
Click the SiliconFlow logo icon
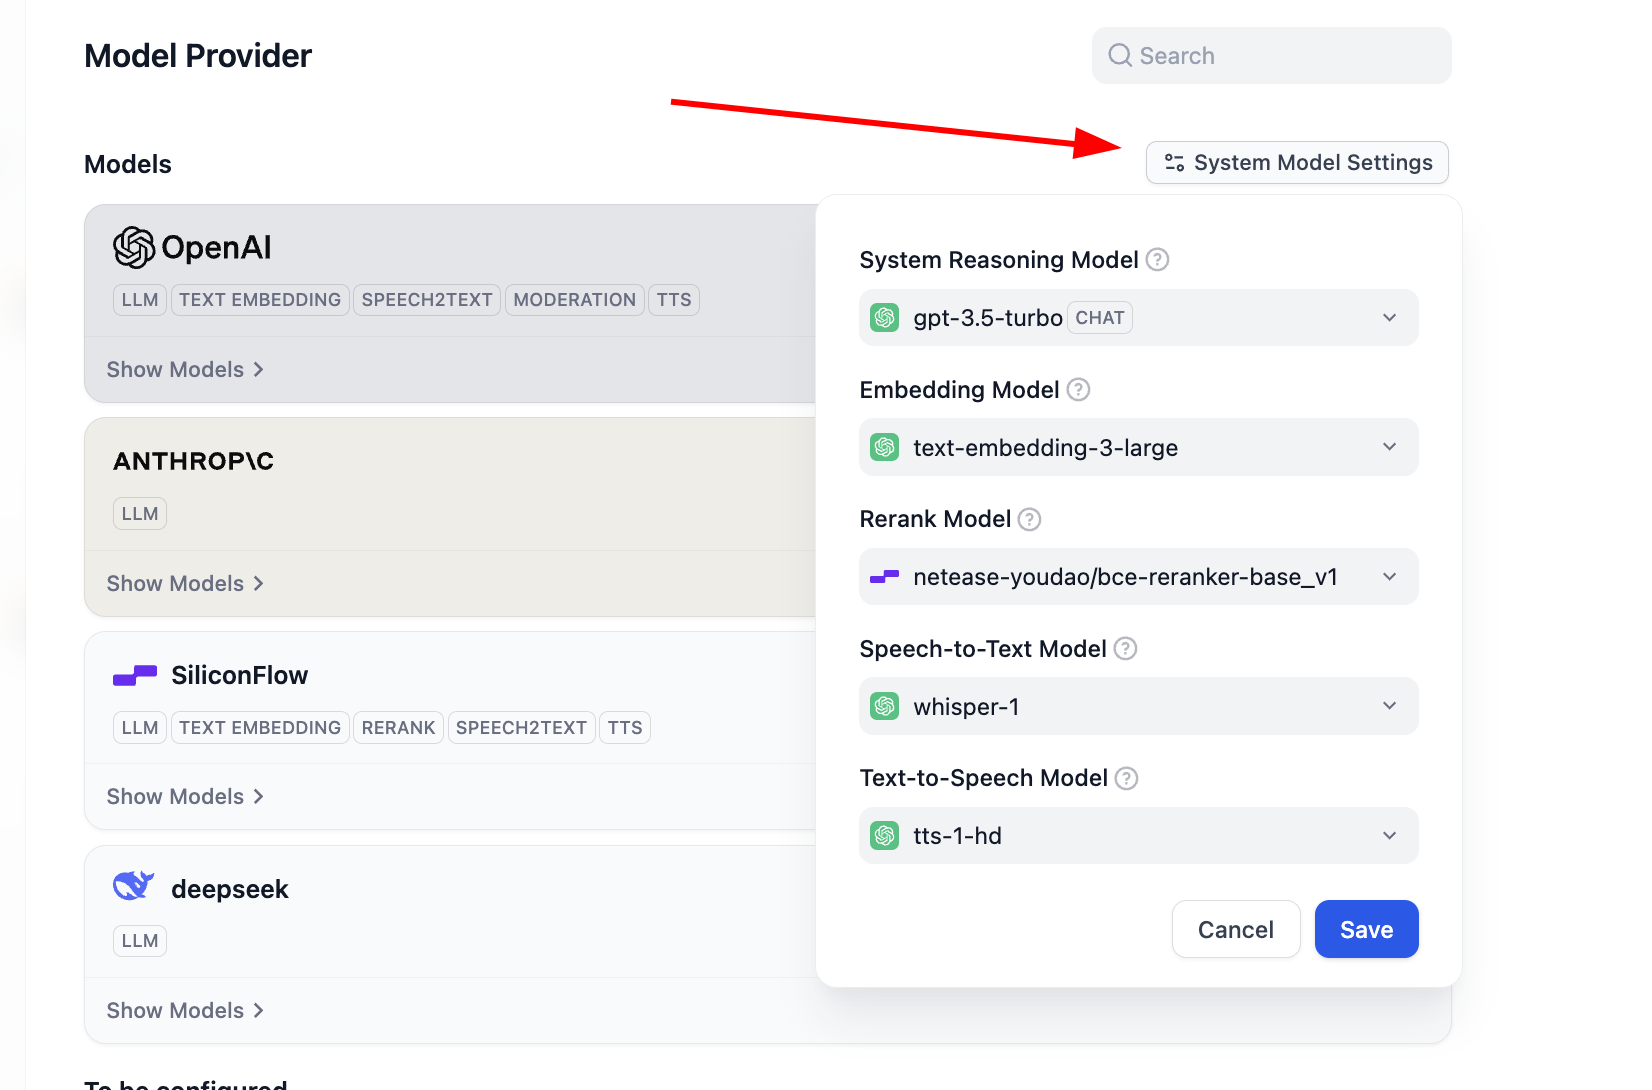[135, 676]
